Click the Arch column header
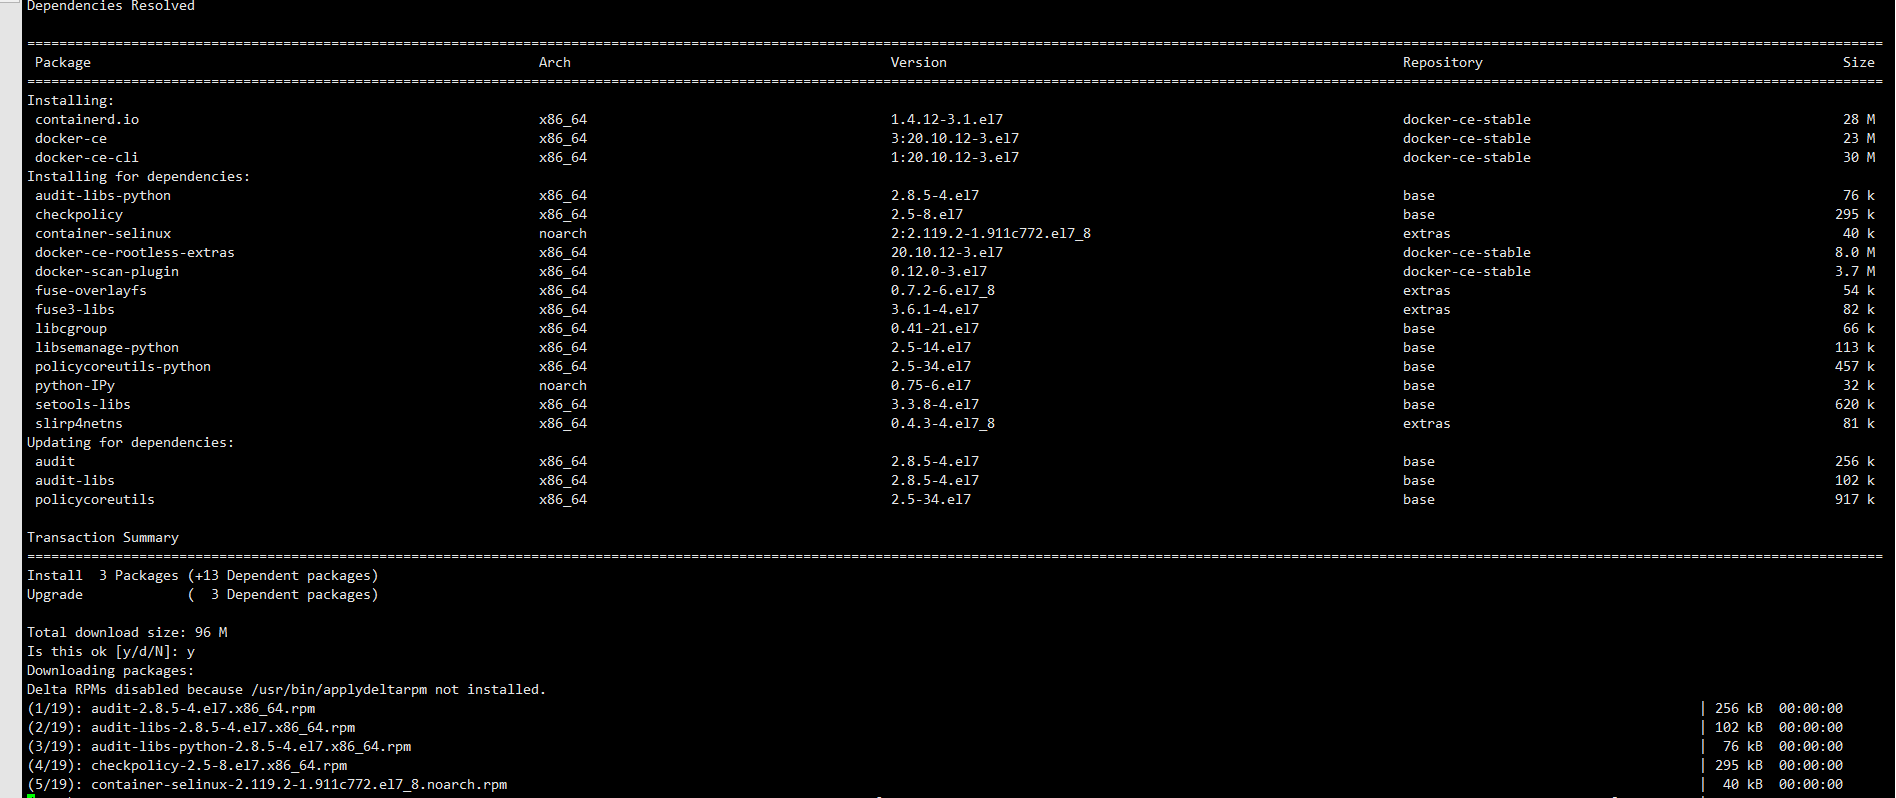The width and height of the screenshot is (1896, 798). click(555, 62)
